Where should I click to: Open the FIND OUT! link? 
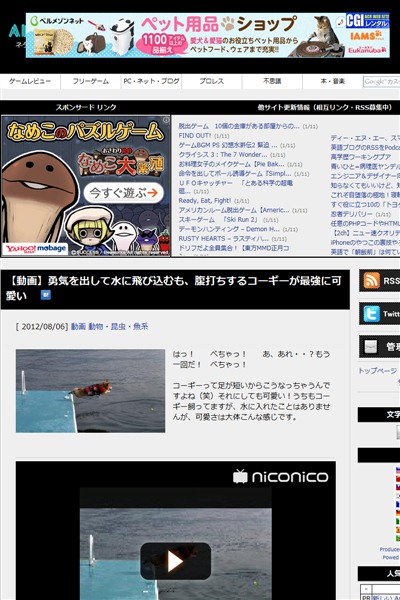[195, 135]
